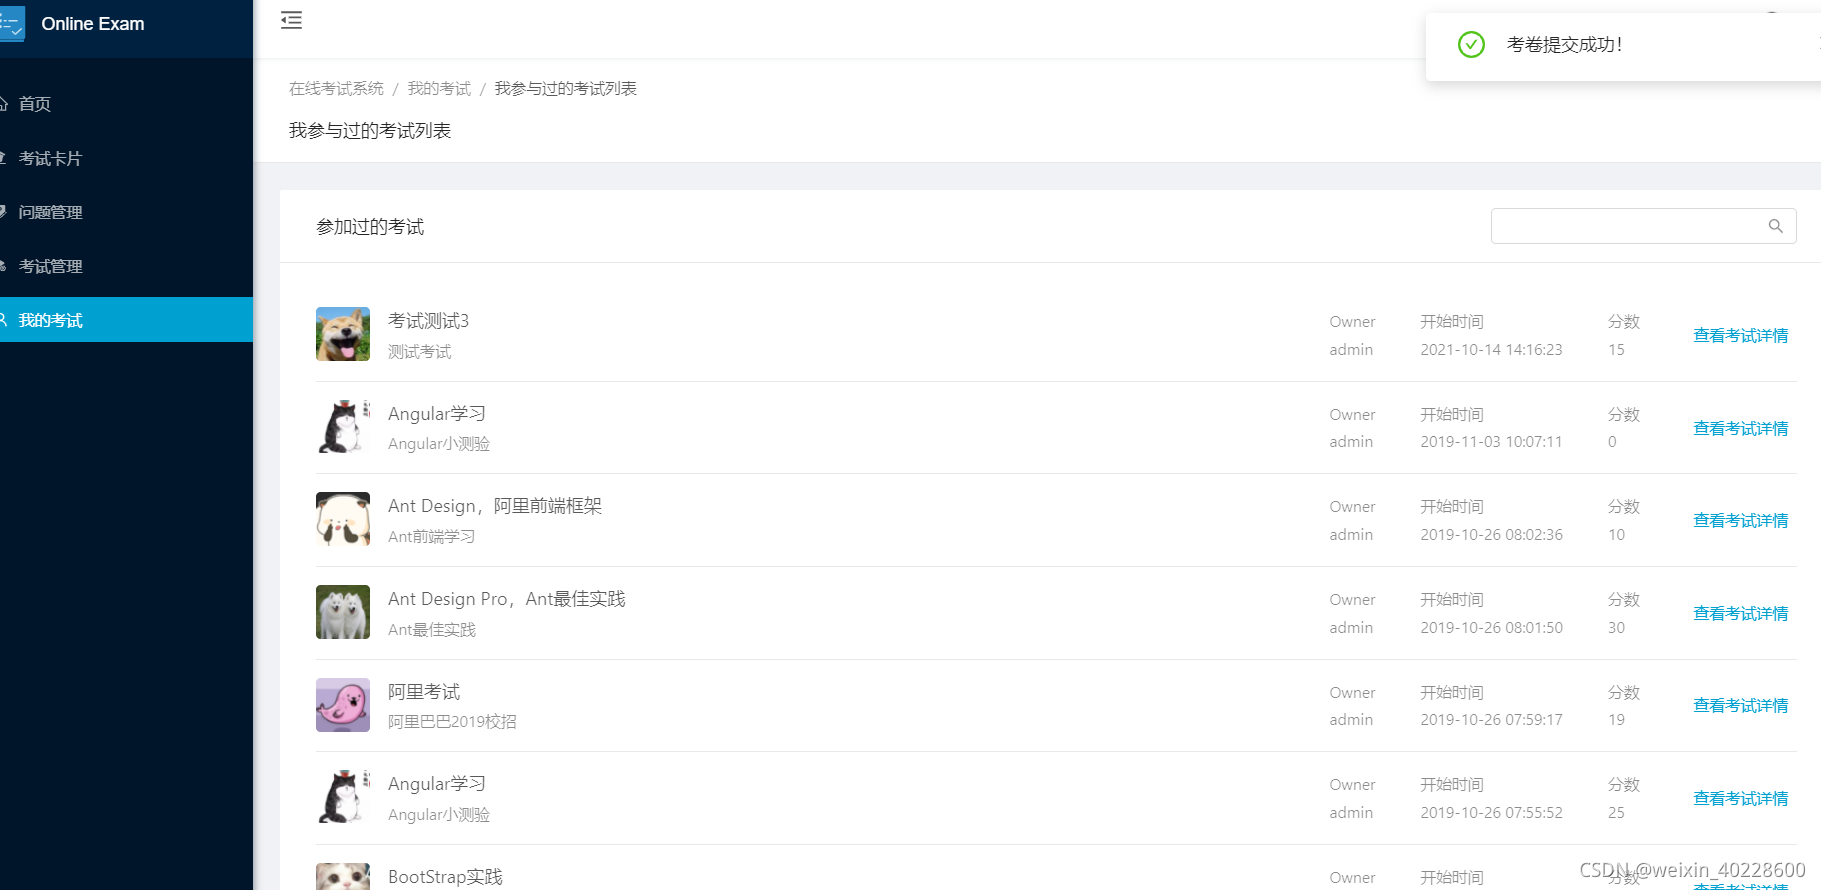This screenshot has height=890, width=1821.
Task: Click the 测试考试 description text
Action: point(420,352)
